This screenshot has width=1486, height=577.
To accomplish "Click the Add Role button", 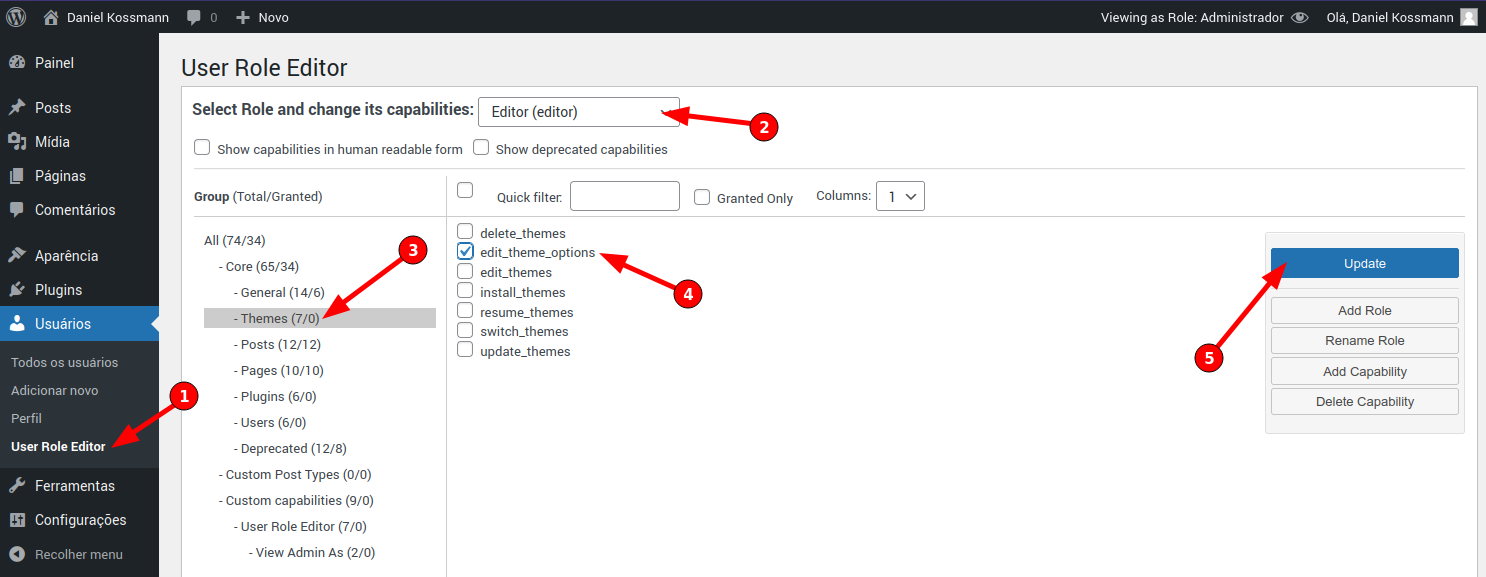I will tap(1365, 310).
